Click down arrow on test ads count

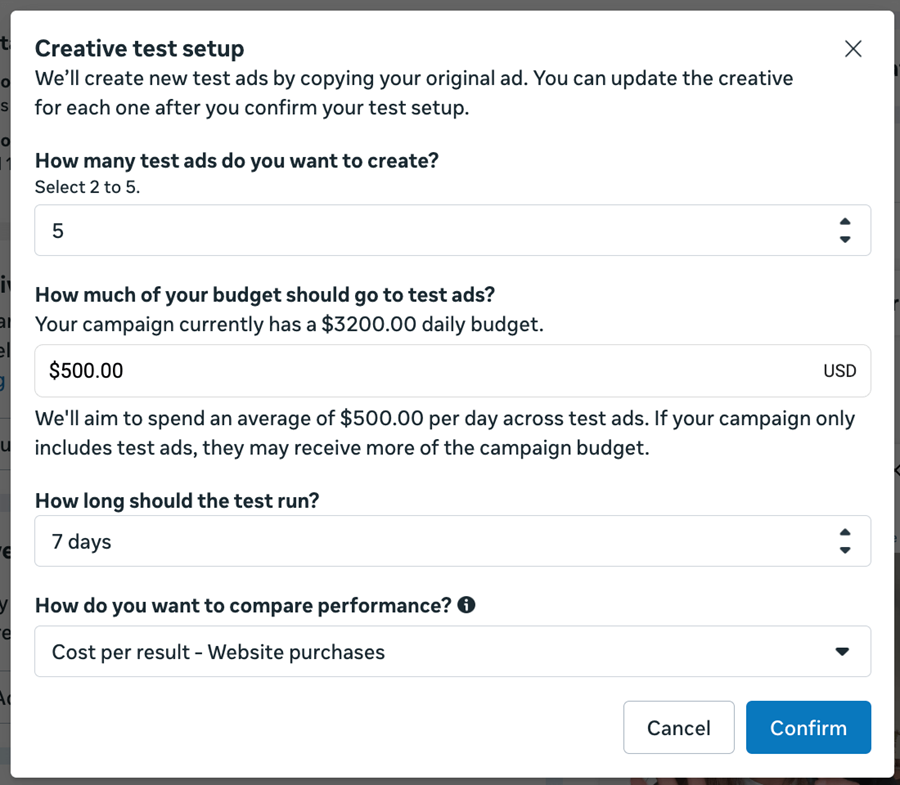(x=845, y=240)
